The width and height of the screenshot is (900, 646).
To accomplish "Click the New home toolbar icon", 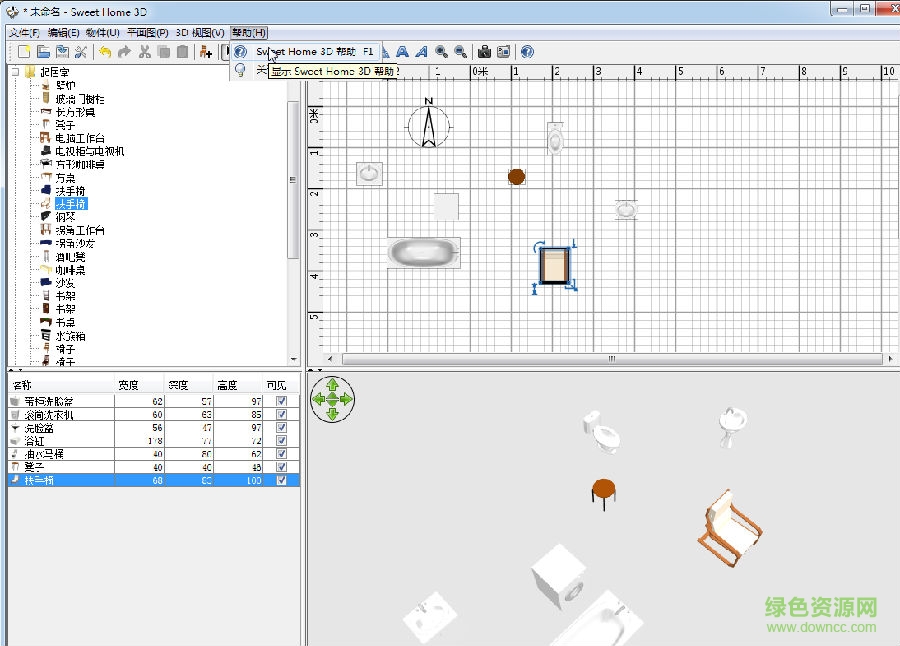I will 24,51.
